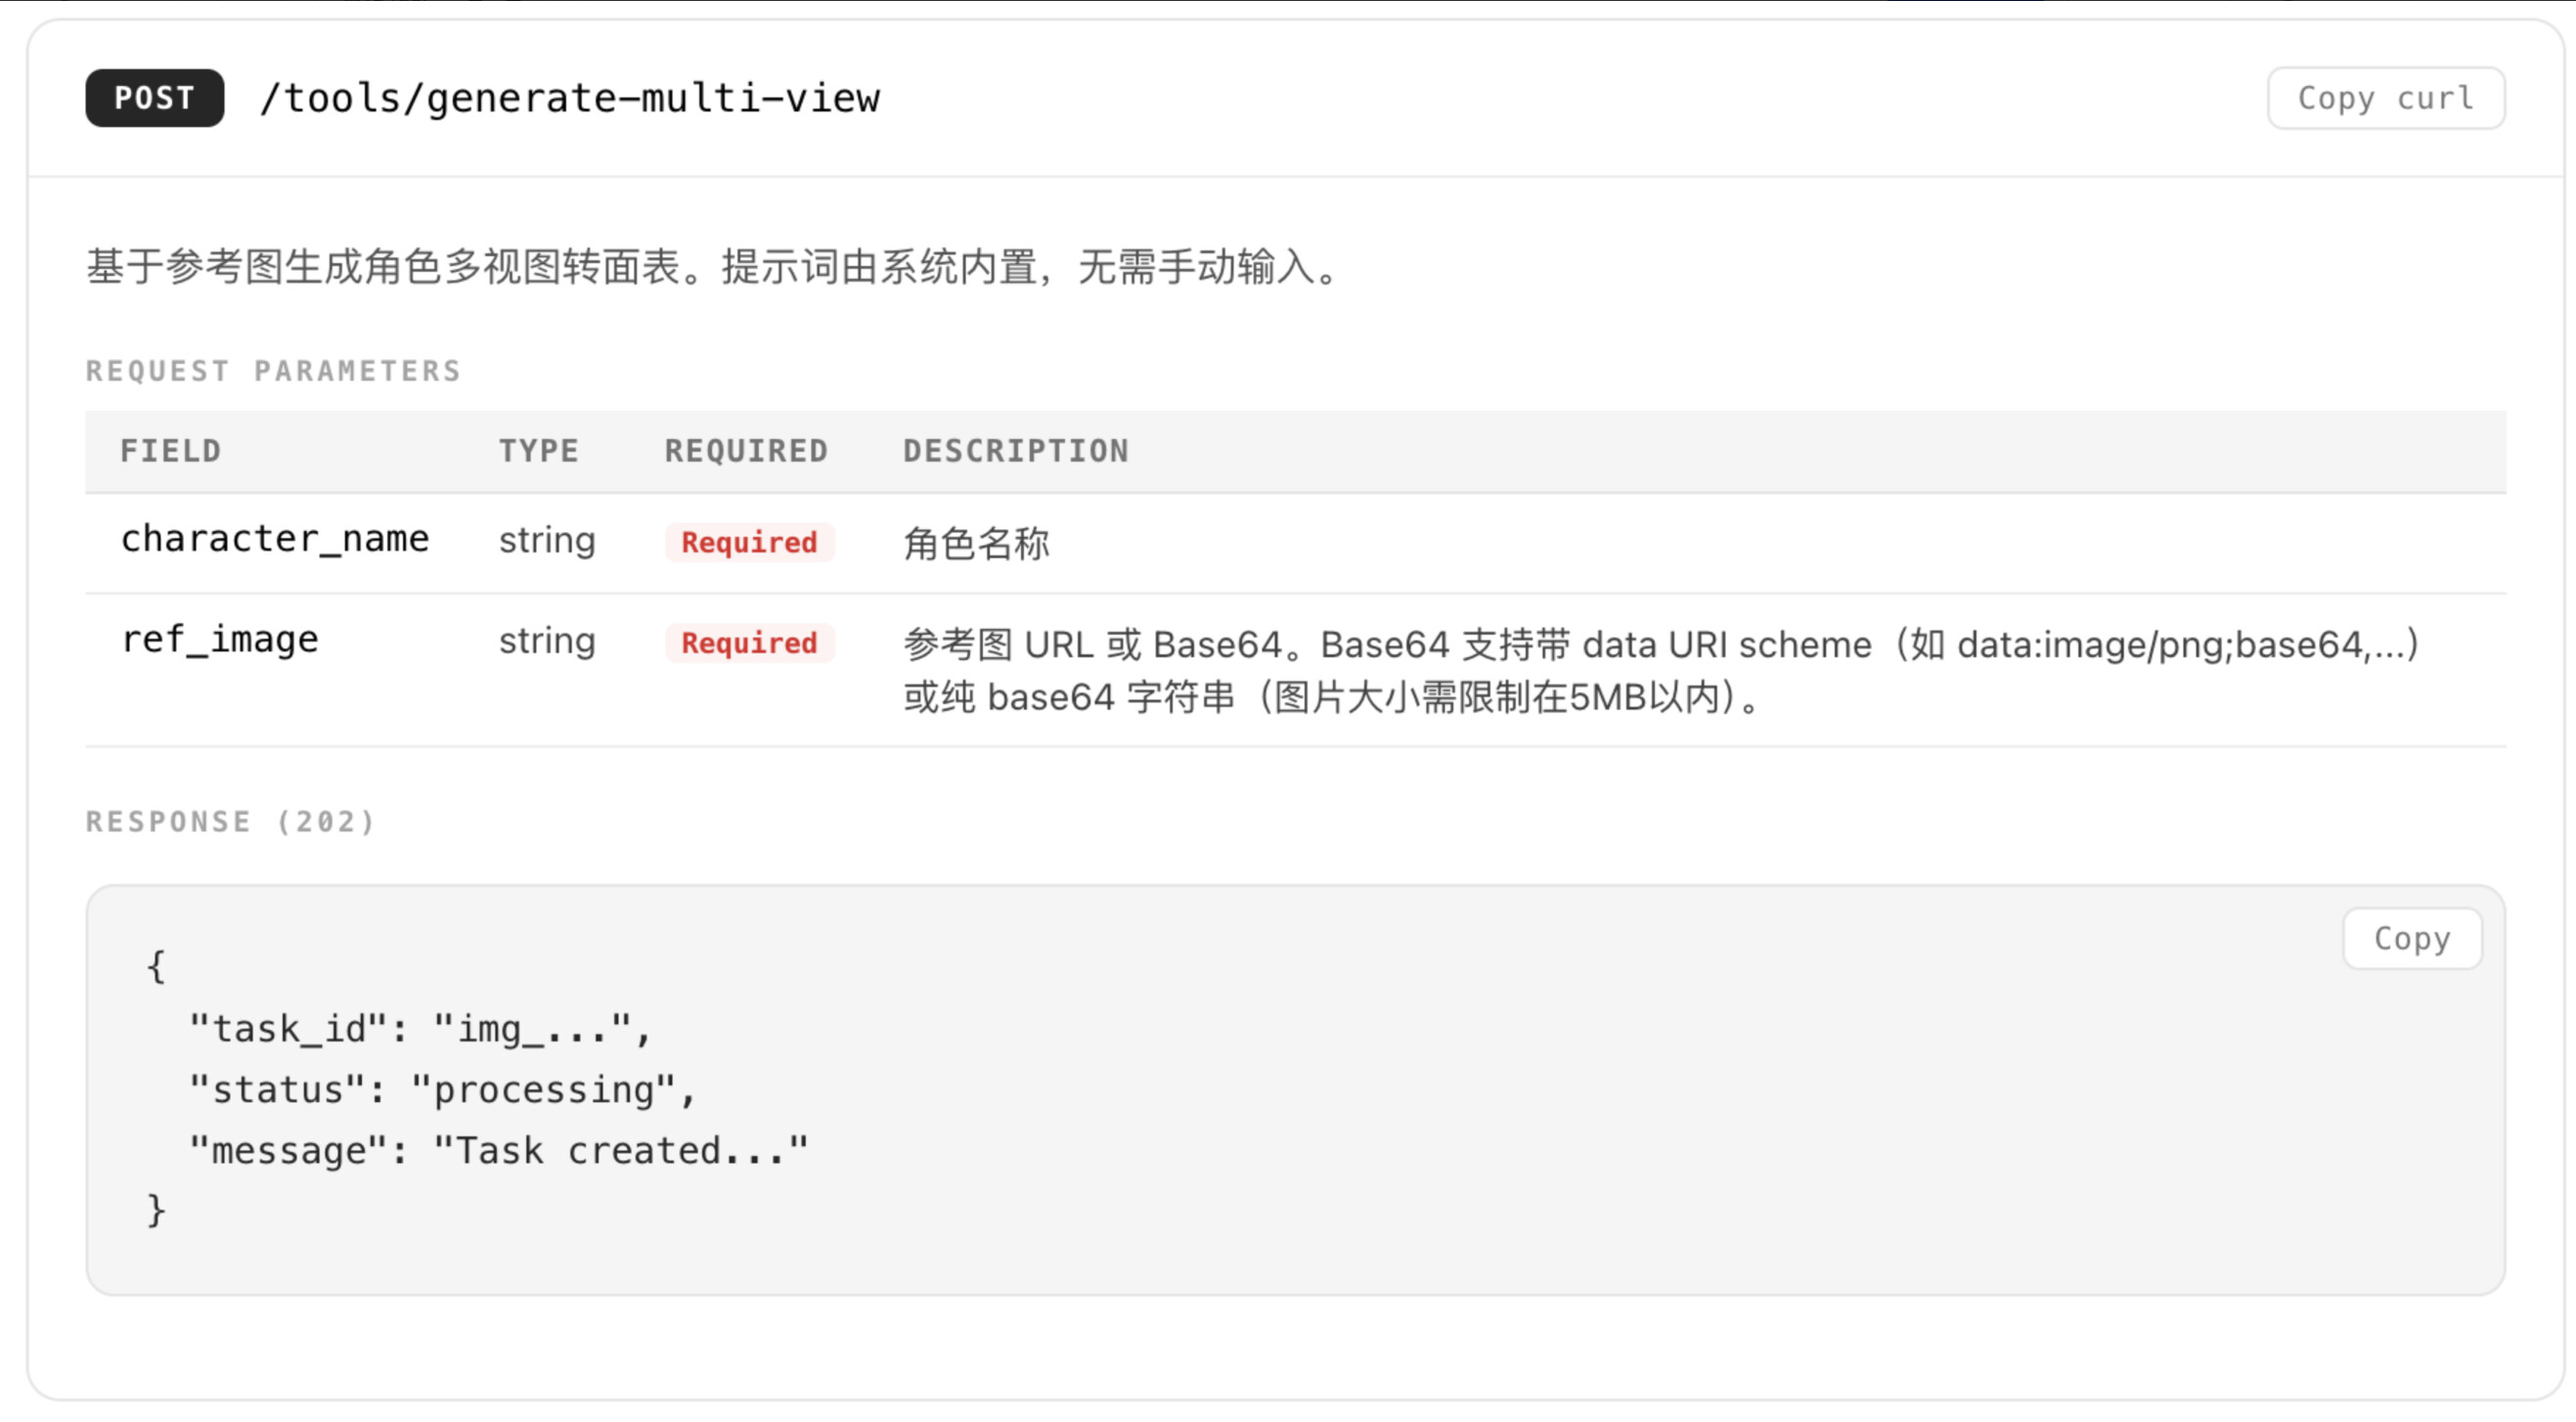The image size is (2576, 1422).
Task: Click the Copy curl button
Action: pos(2385,98)
